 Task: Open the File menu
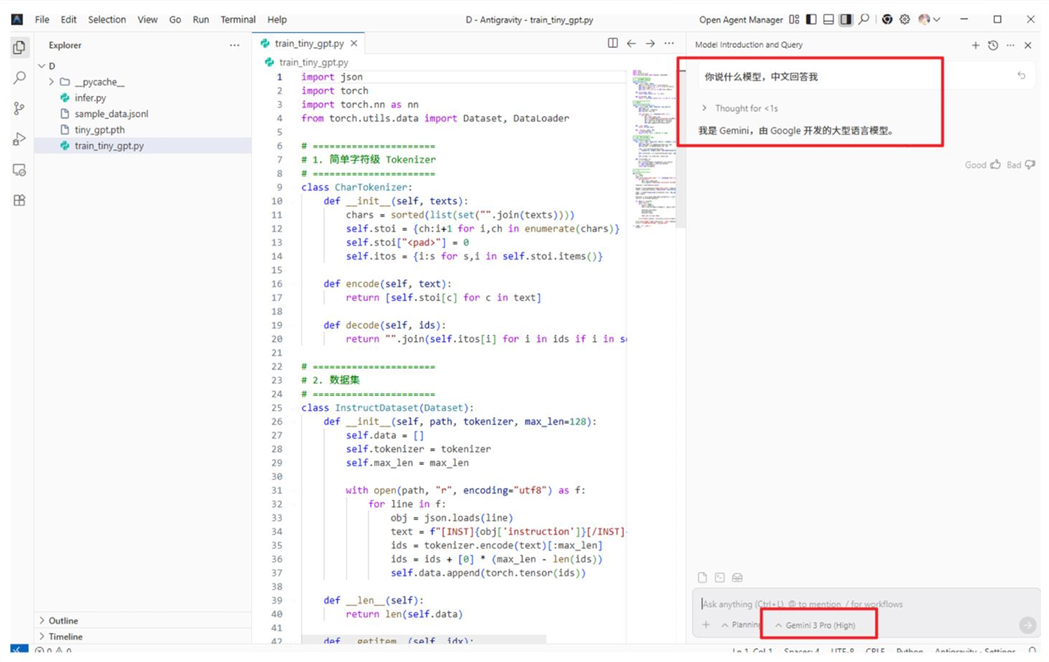pyautogui.click(x=42, y=19)
